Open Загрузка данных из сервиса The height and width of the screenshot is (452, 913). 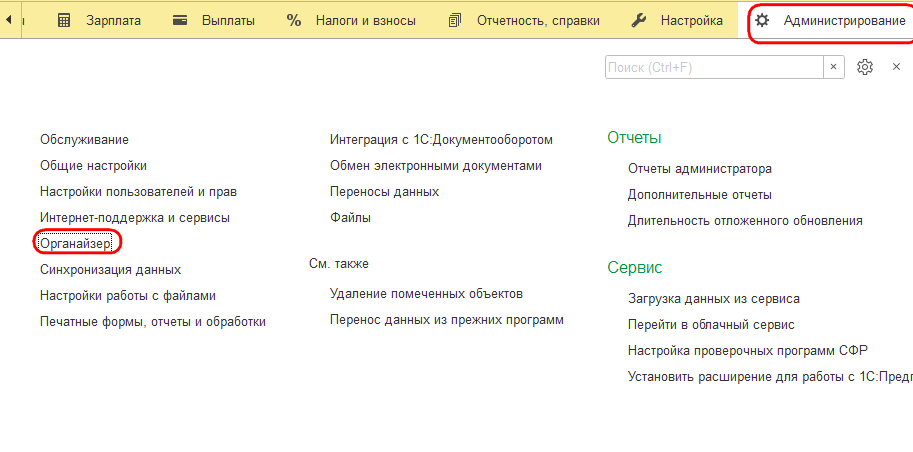714,299
